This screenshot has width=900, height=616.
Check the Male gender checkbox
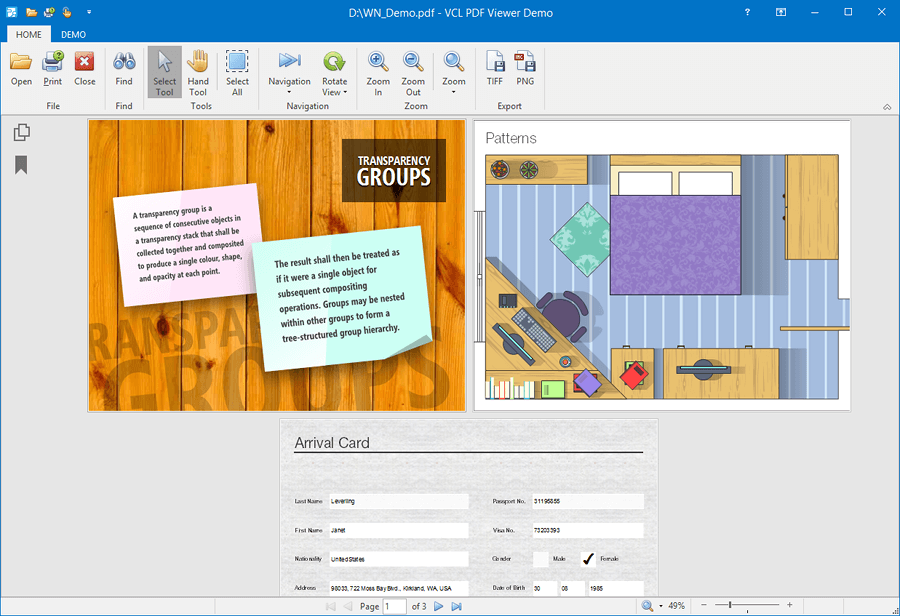coord(540,559)
